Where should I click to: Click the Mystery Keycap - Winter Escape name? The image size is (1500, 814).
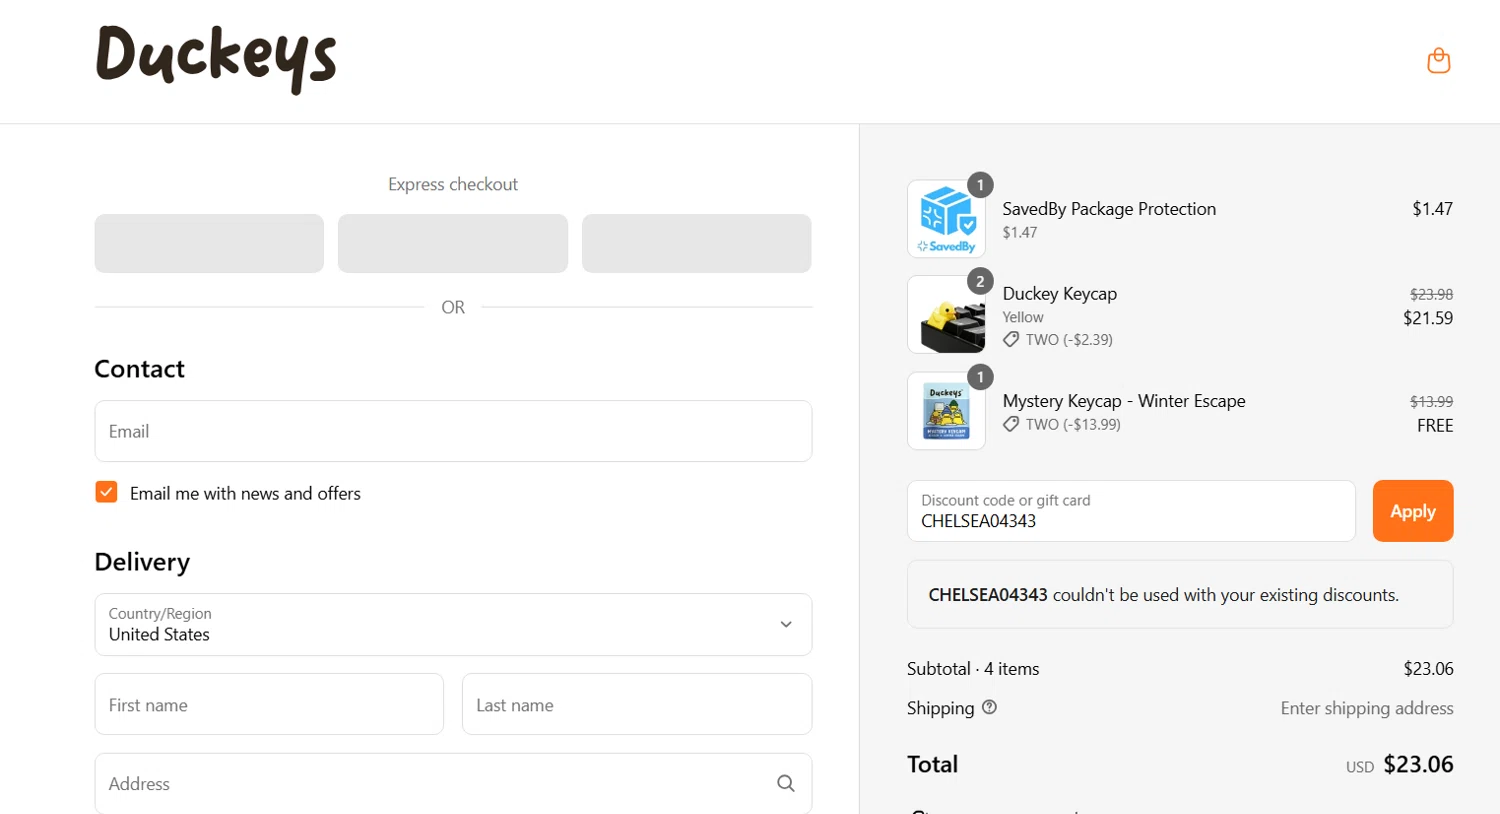[x=1124, y=400]
